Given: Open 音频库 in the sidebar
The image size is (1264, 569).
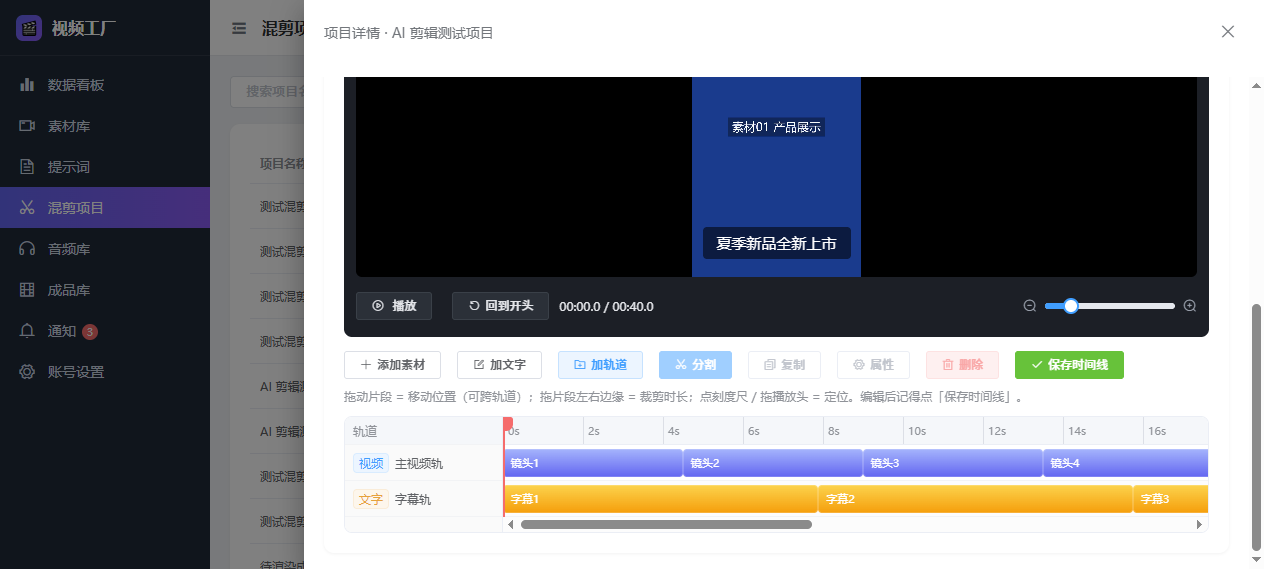Looking at the screenshot, I should (x=105, y=249).
